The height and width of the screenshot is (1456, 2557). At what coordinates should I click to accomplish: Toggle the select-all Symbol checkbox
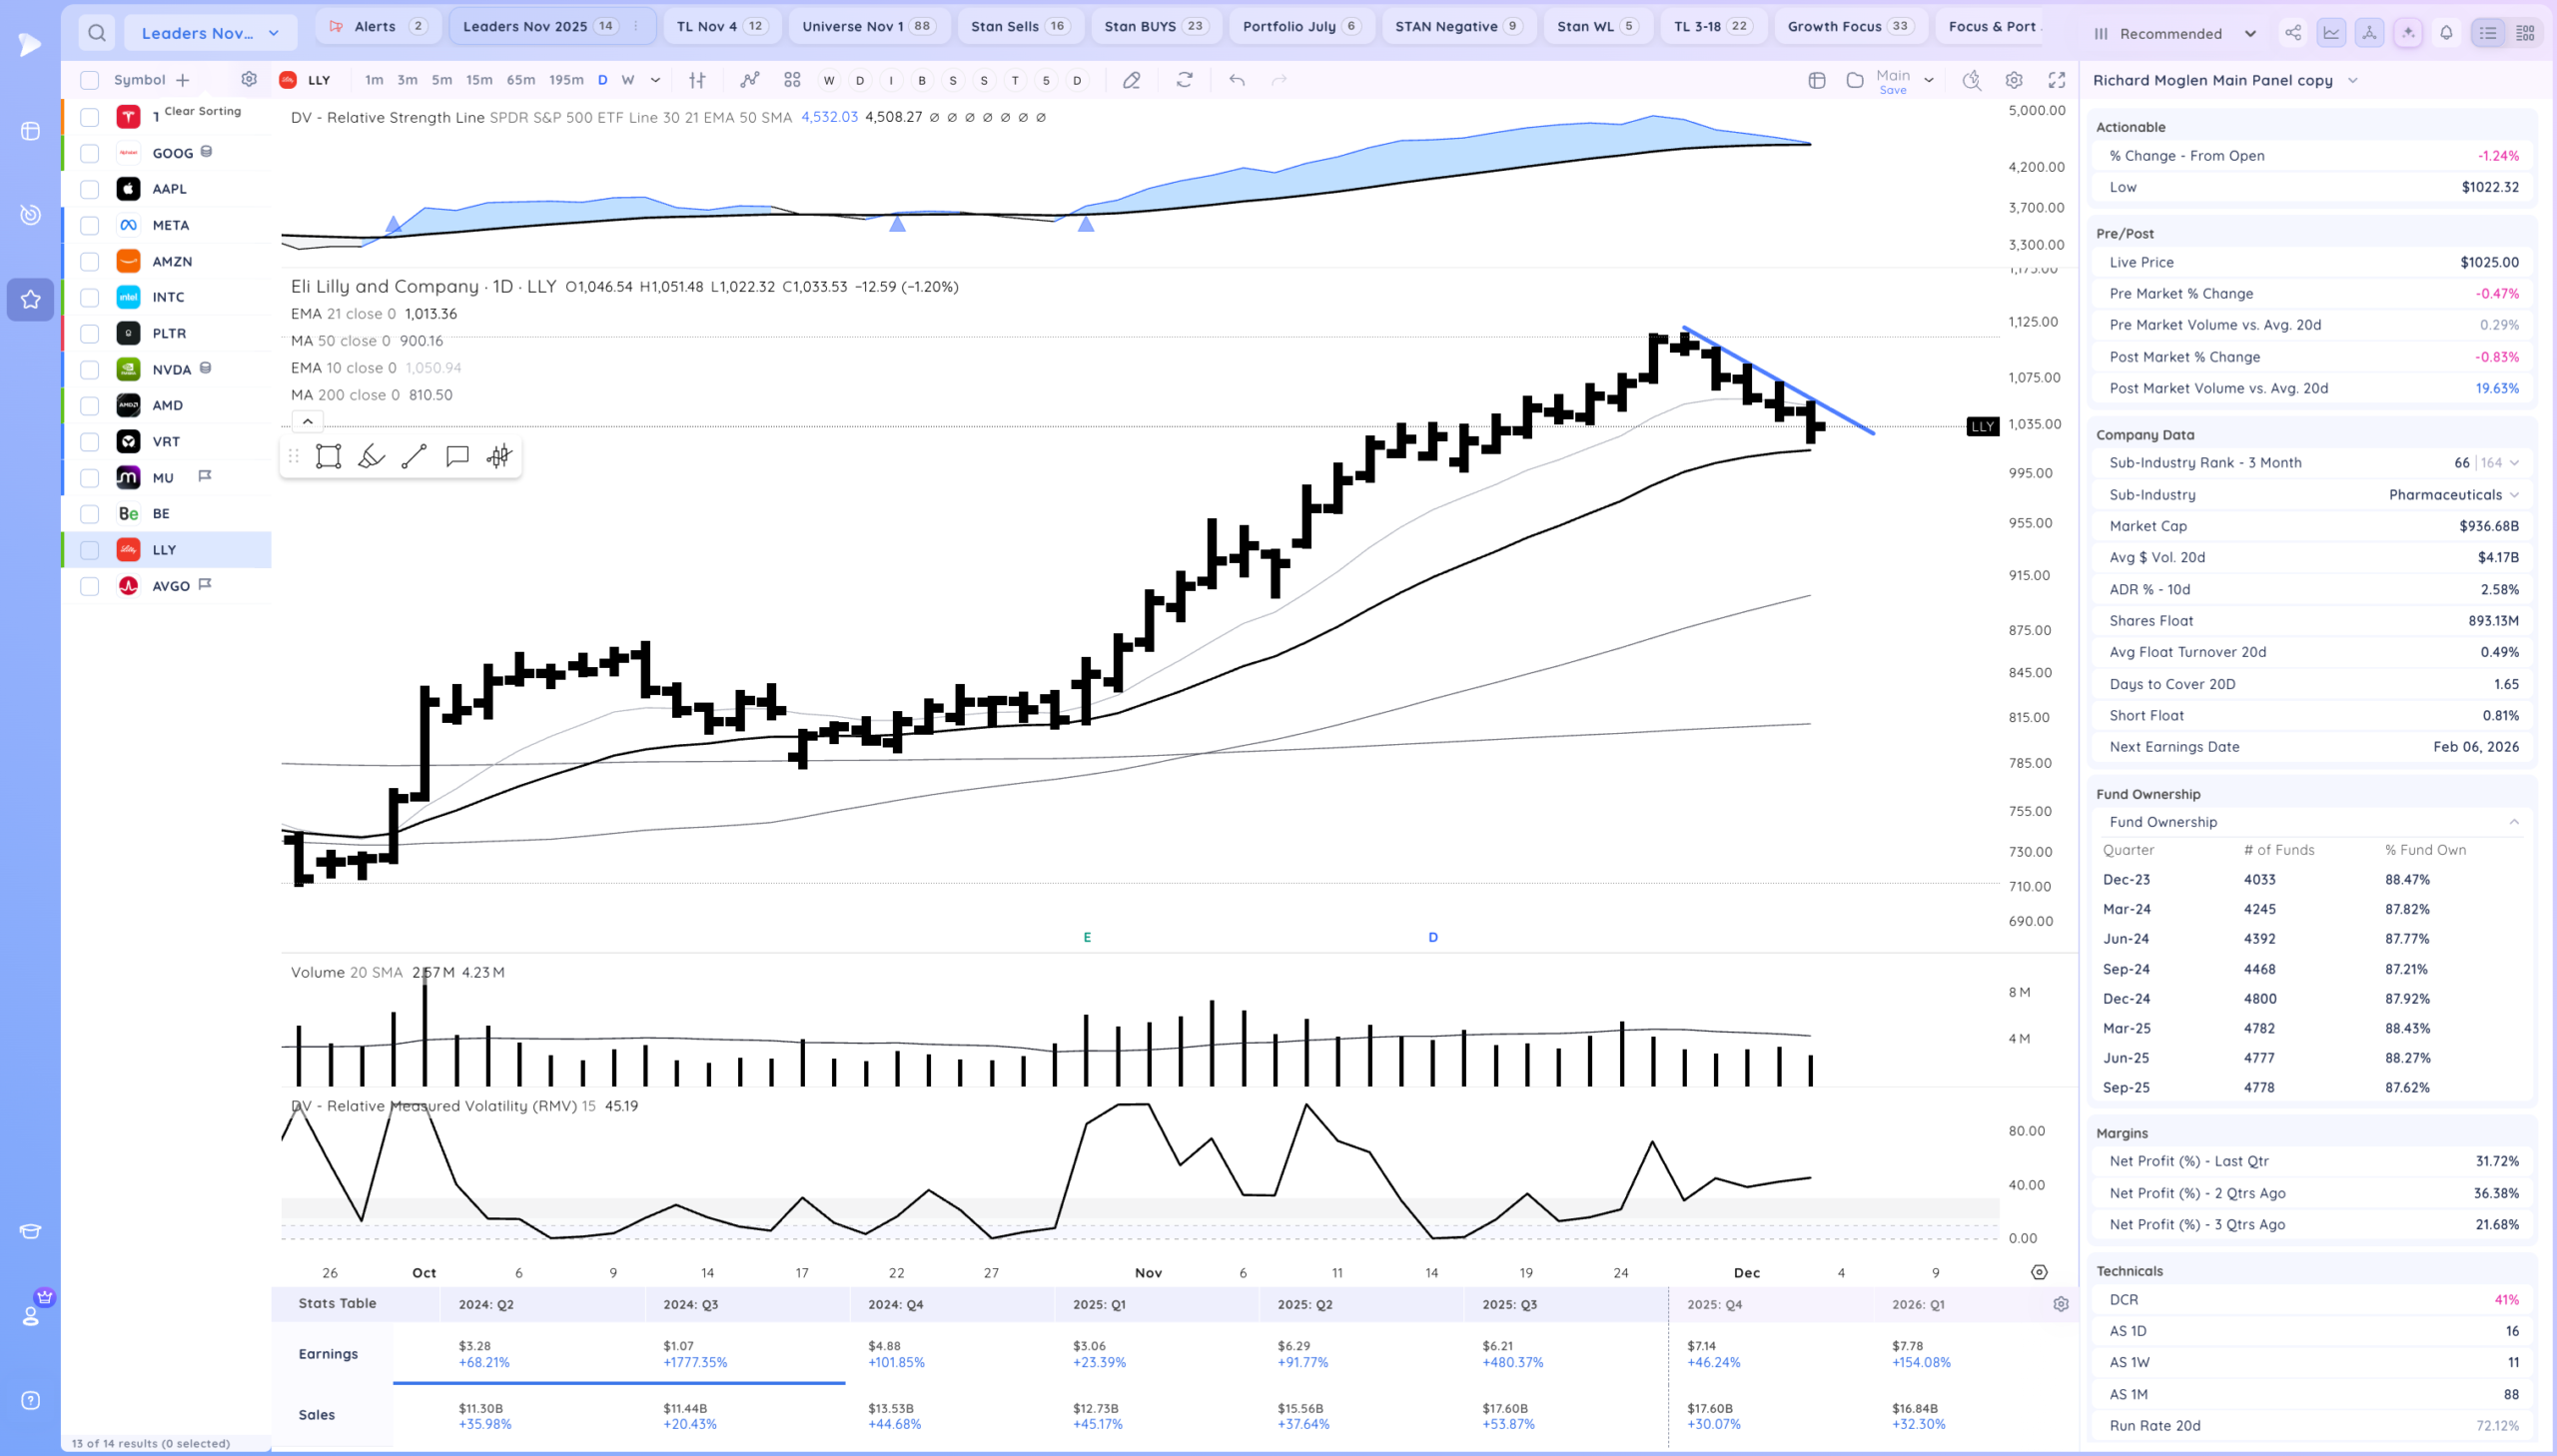[x=90, y=80]
